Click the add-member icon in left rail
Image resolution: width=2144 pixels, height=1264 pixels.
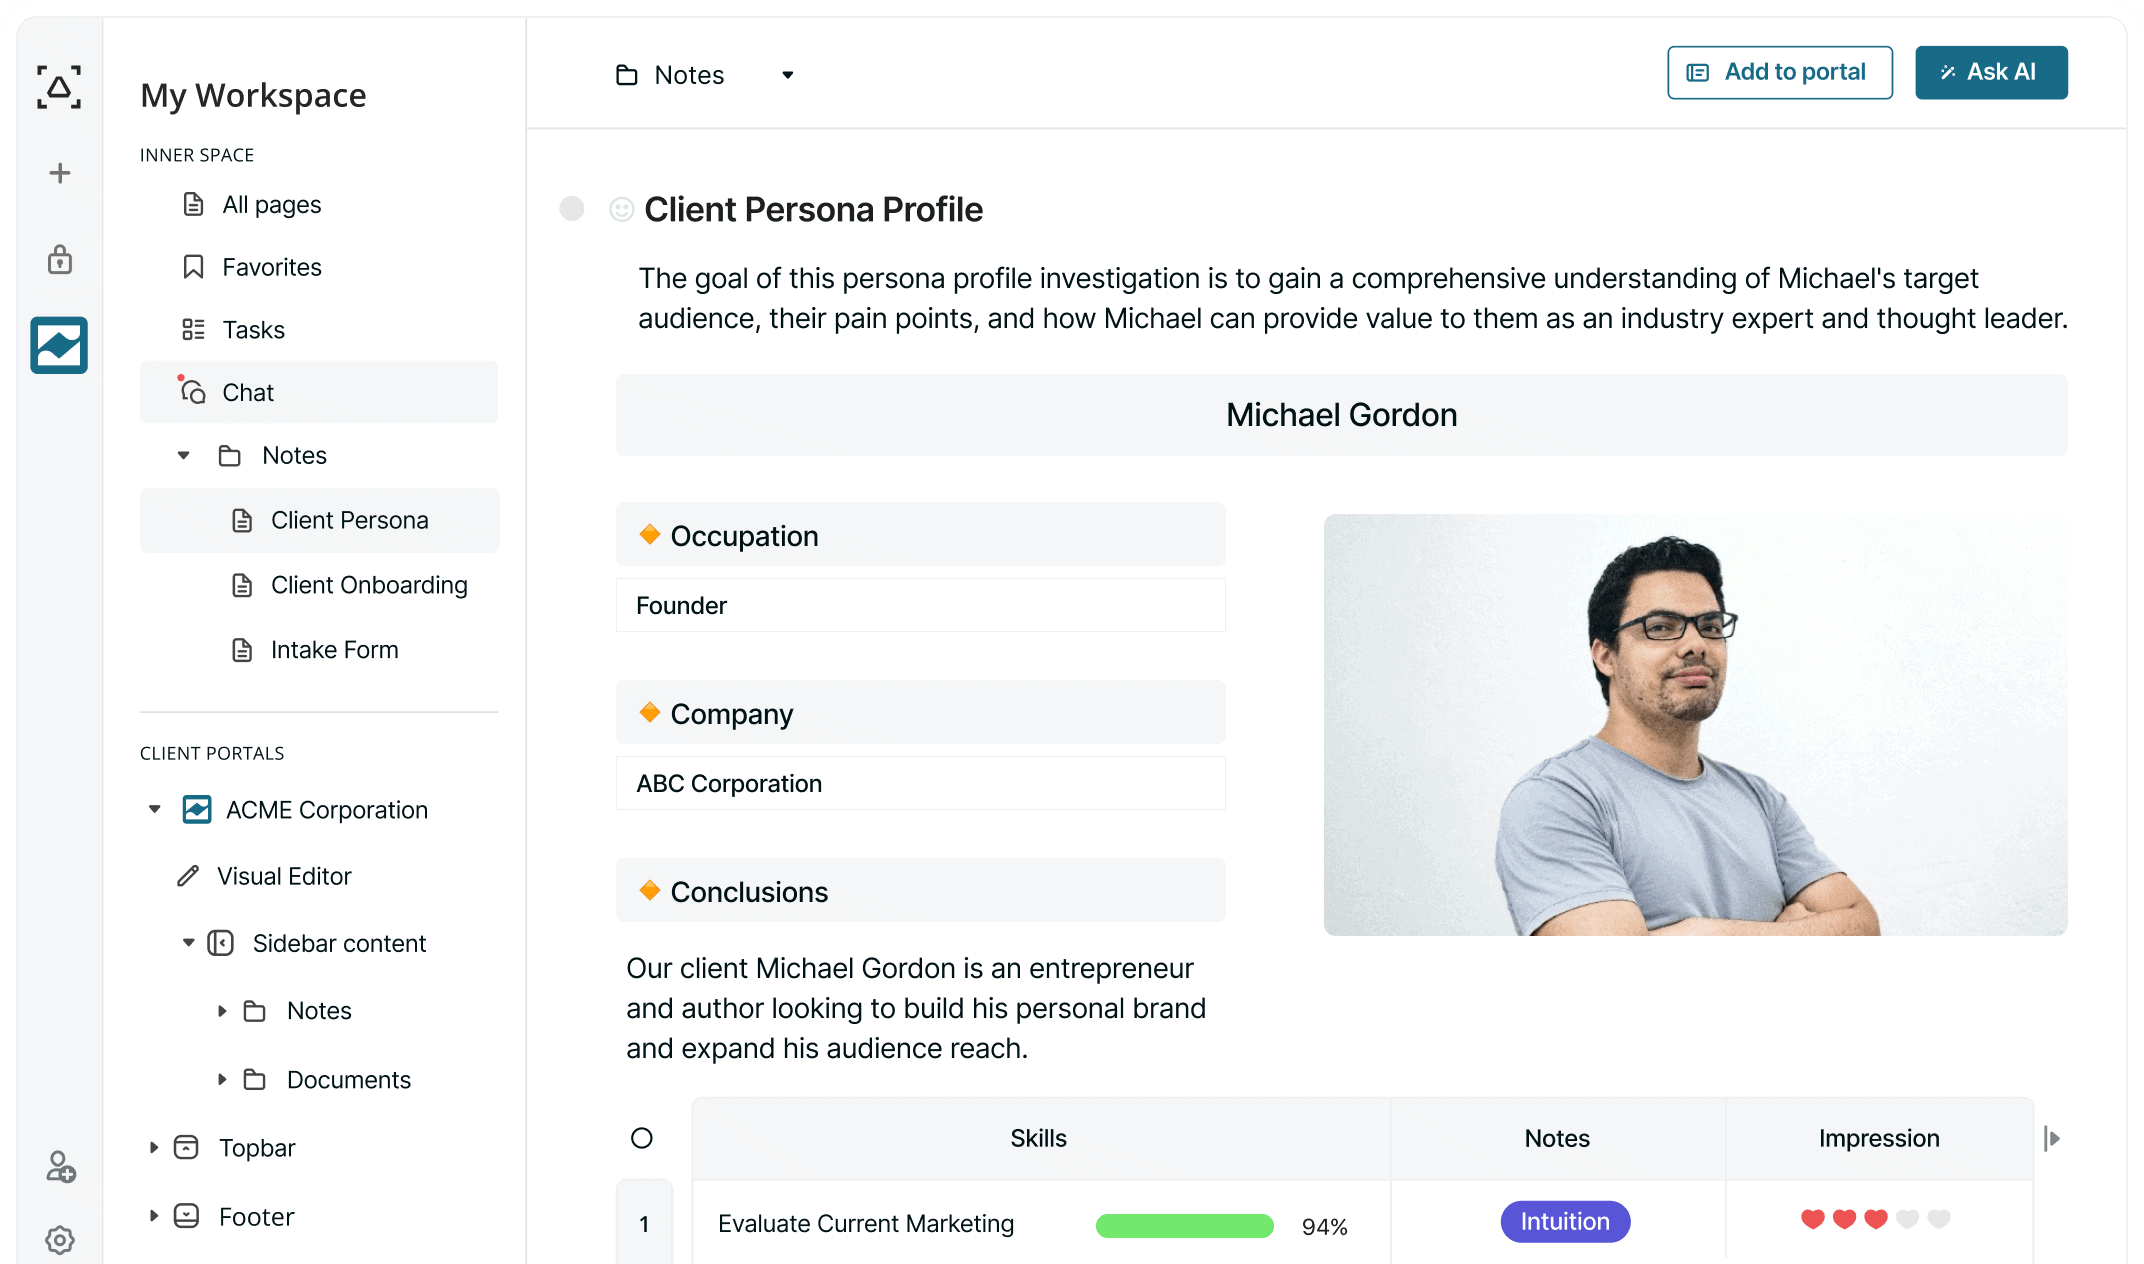[x=60, y=1167]
